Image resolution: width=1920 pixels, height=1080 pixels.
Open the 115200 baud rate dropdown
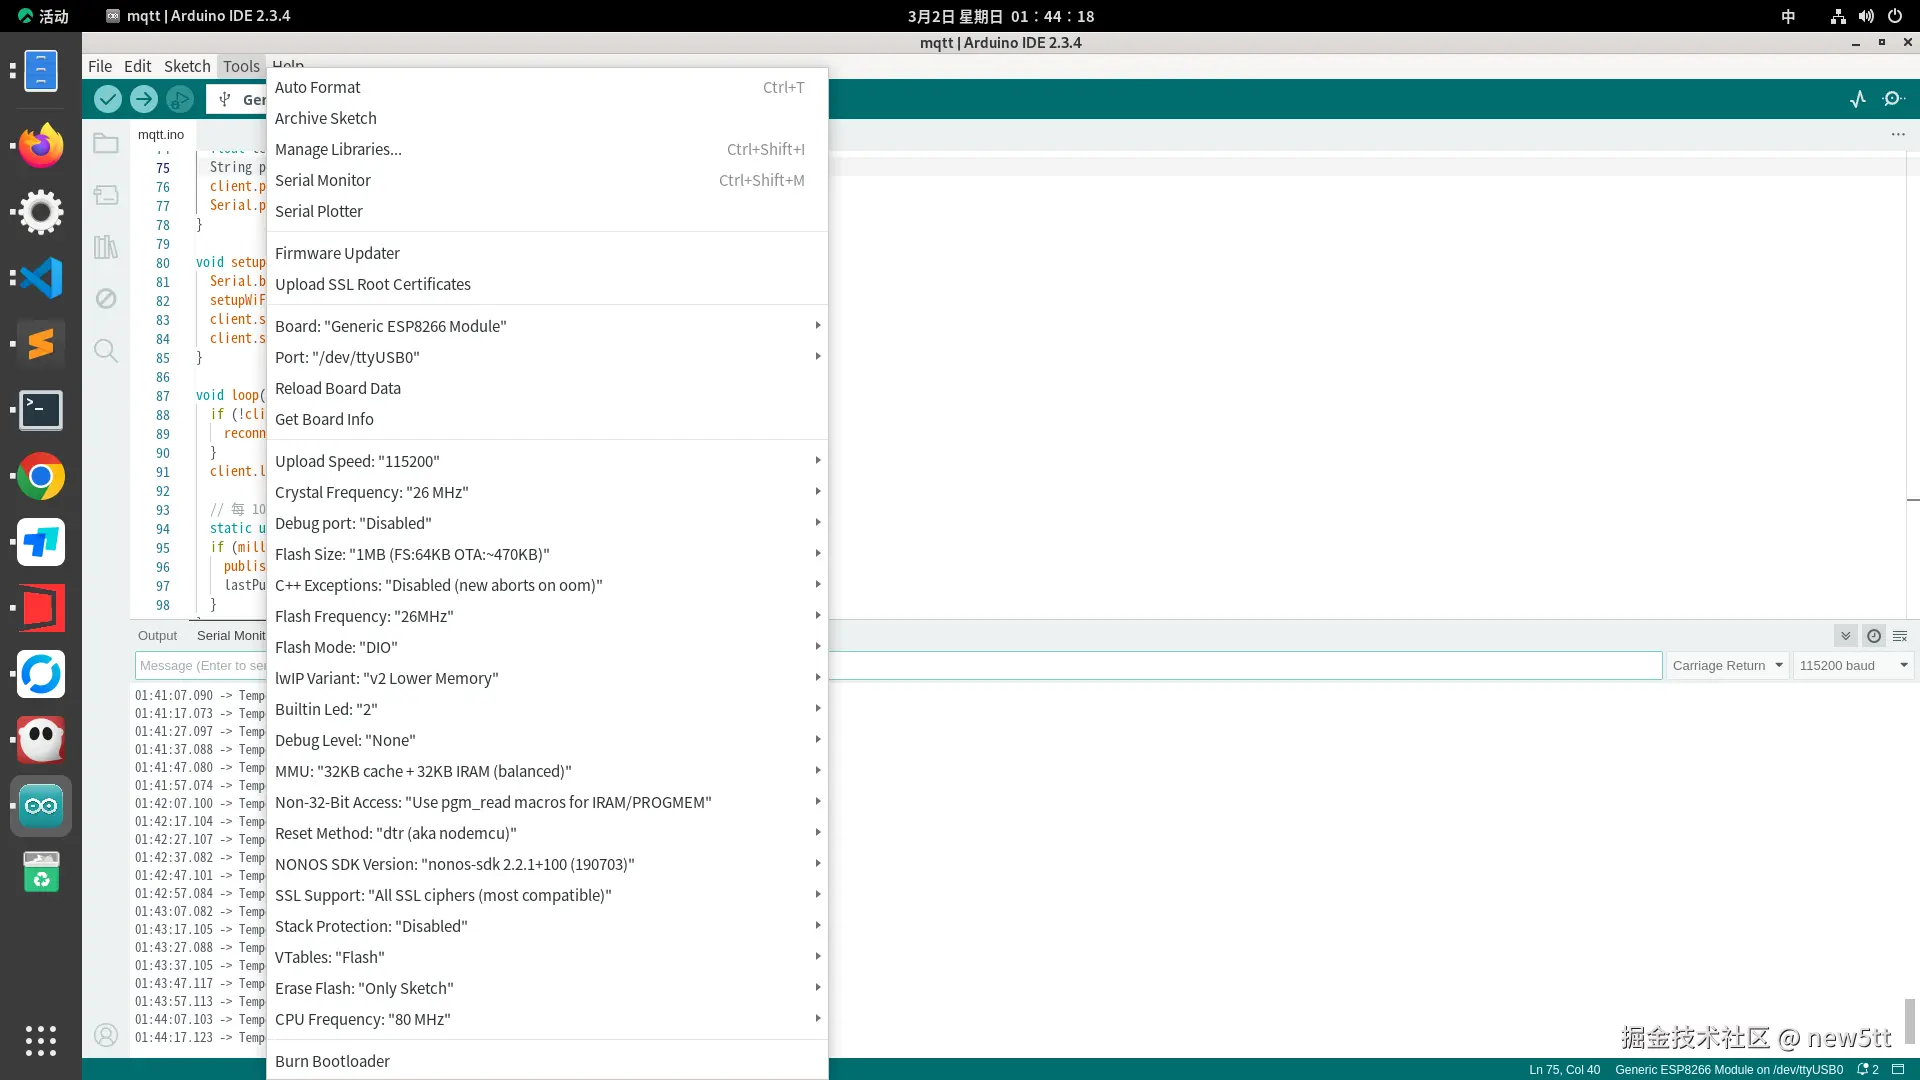(x=1852, y=666)
